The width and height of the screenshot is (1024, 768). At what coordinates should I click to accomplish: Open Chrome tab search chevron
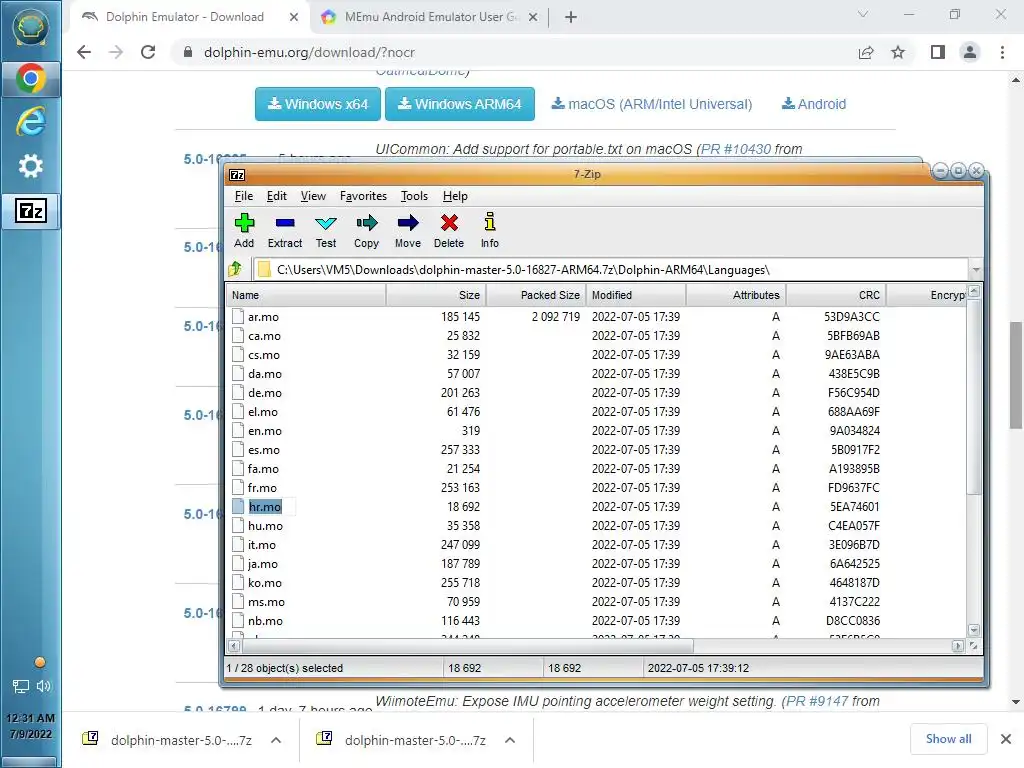(x=863, y=14)
